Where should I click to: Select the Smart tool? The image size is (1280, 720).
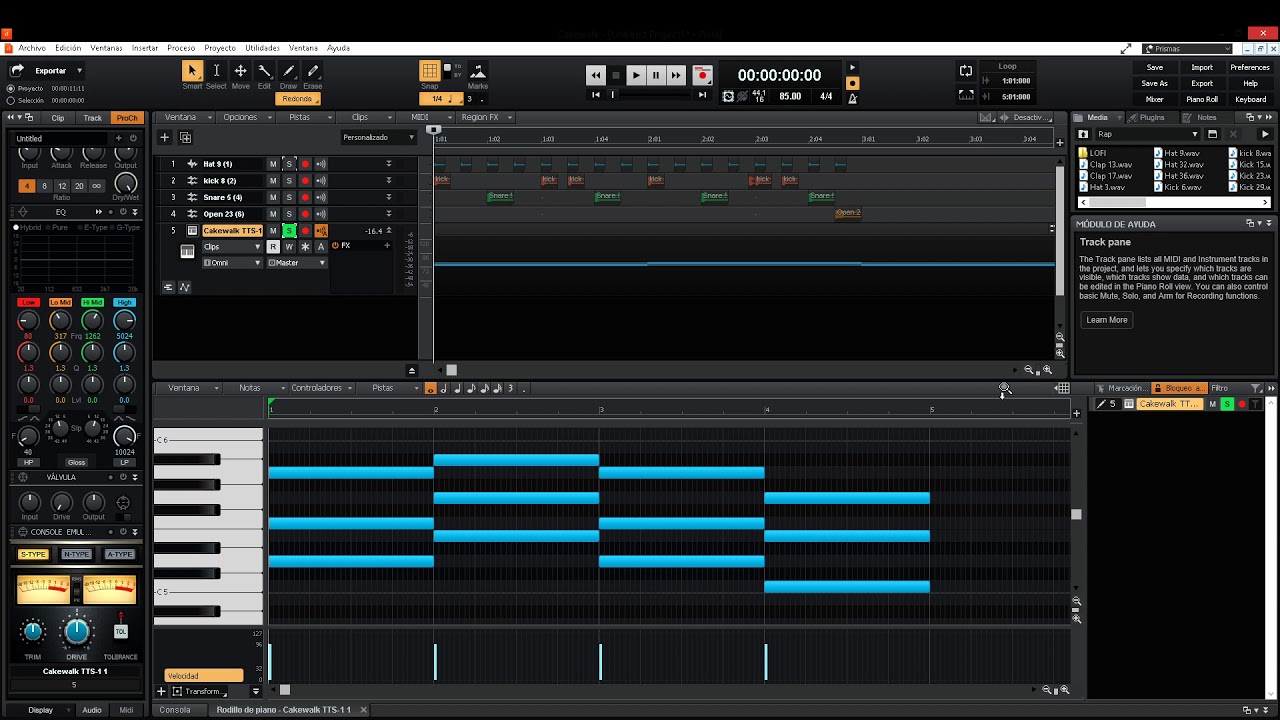(x=192, y=71)
